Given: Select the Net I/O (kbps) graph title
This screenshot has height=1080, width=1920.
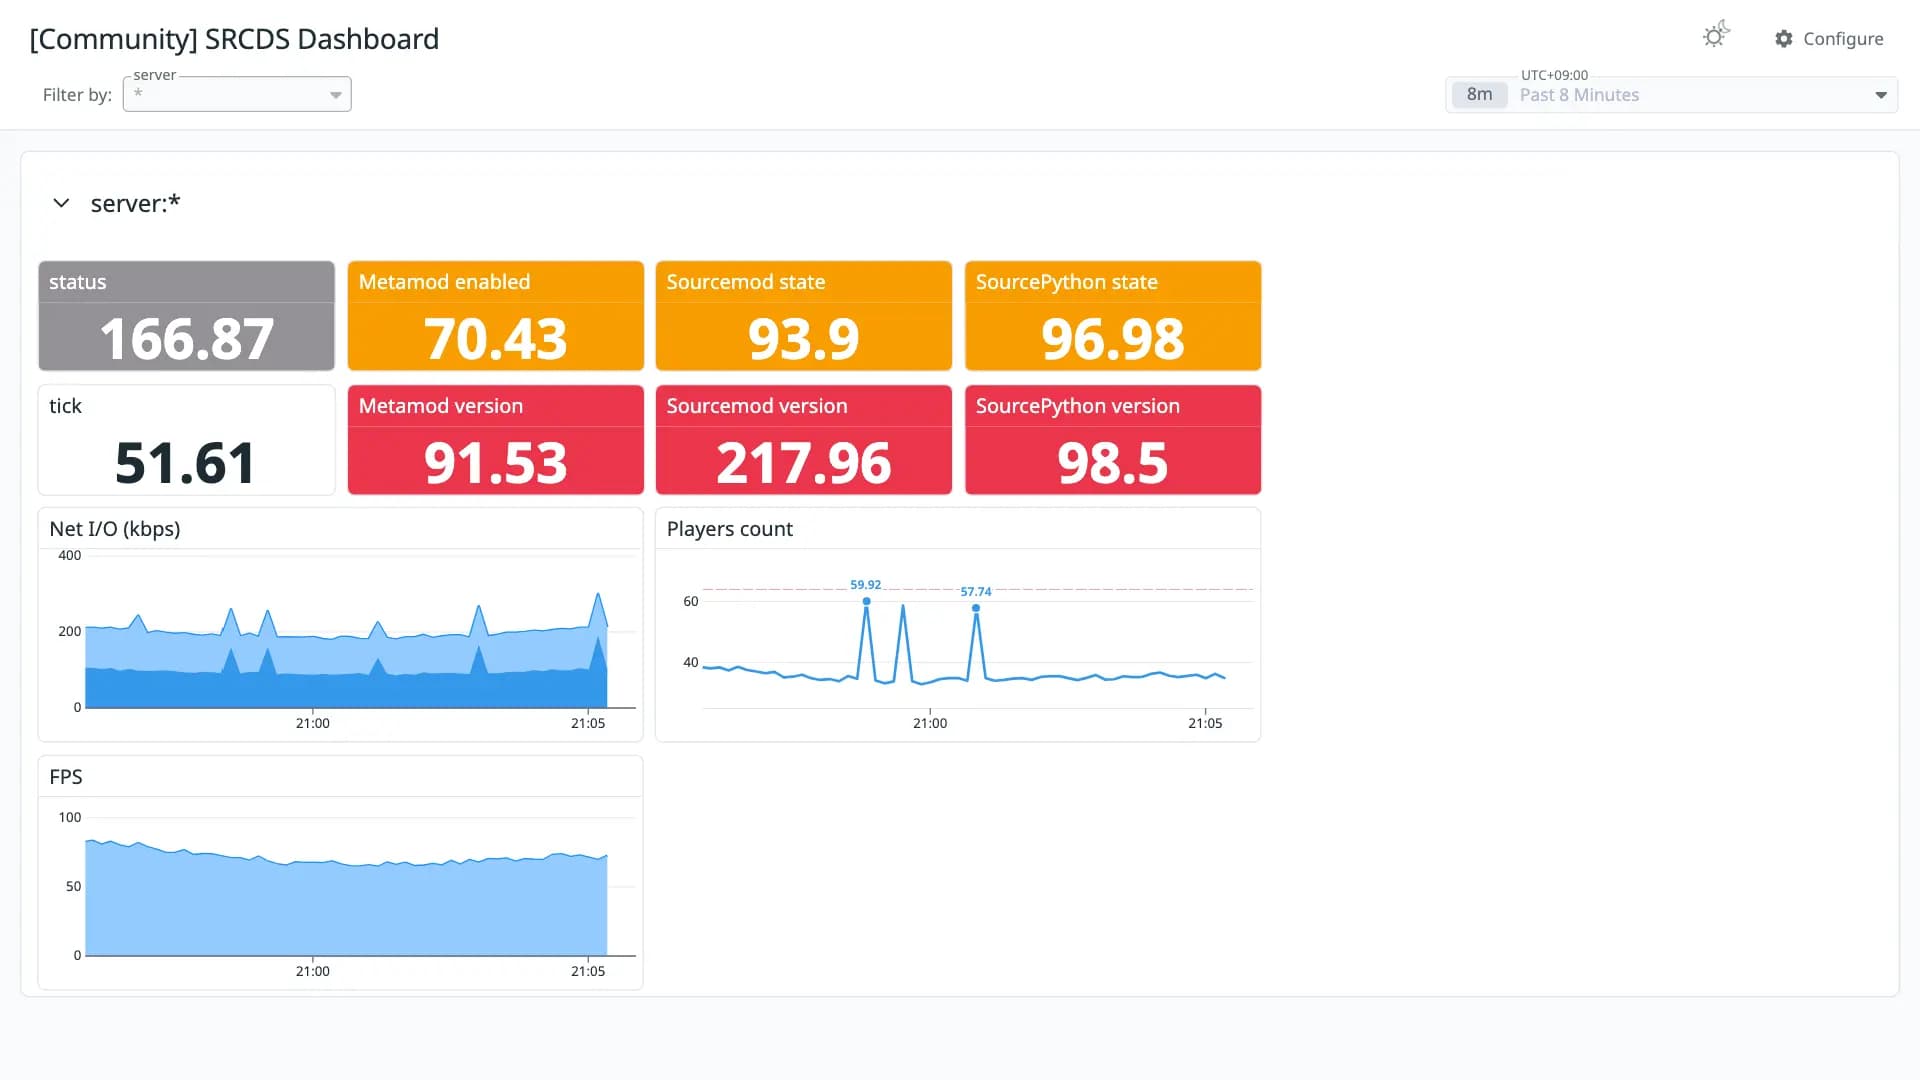Looking at the screenshot, I should 115,529.
